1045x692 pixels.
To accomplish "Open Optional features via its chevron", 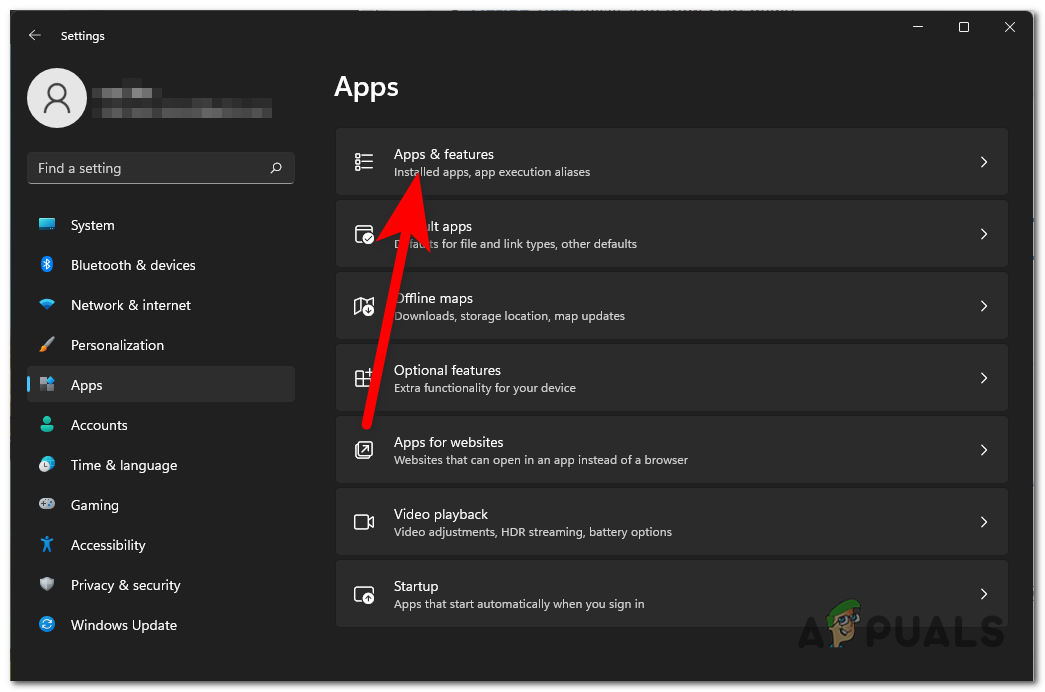I will [x=983, y=378].
